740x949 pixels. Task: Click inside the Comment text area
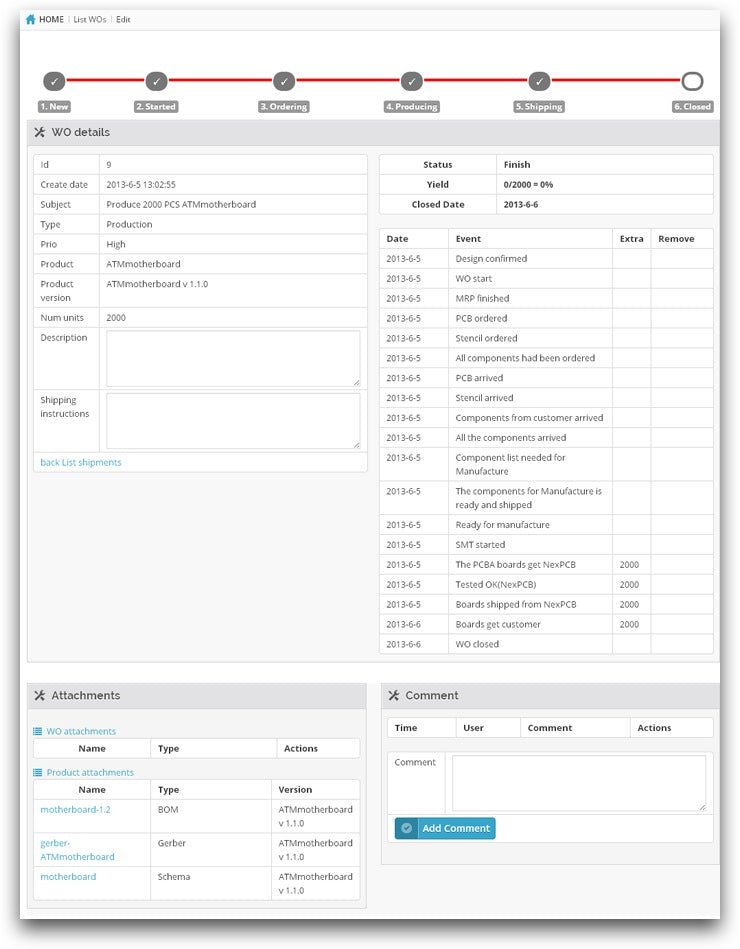(x=579, y=783)
